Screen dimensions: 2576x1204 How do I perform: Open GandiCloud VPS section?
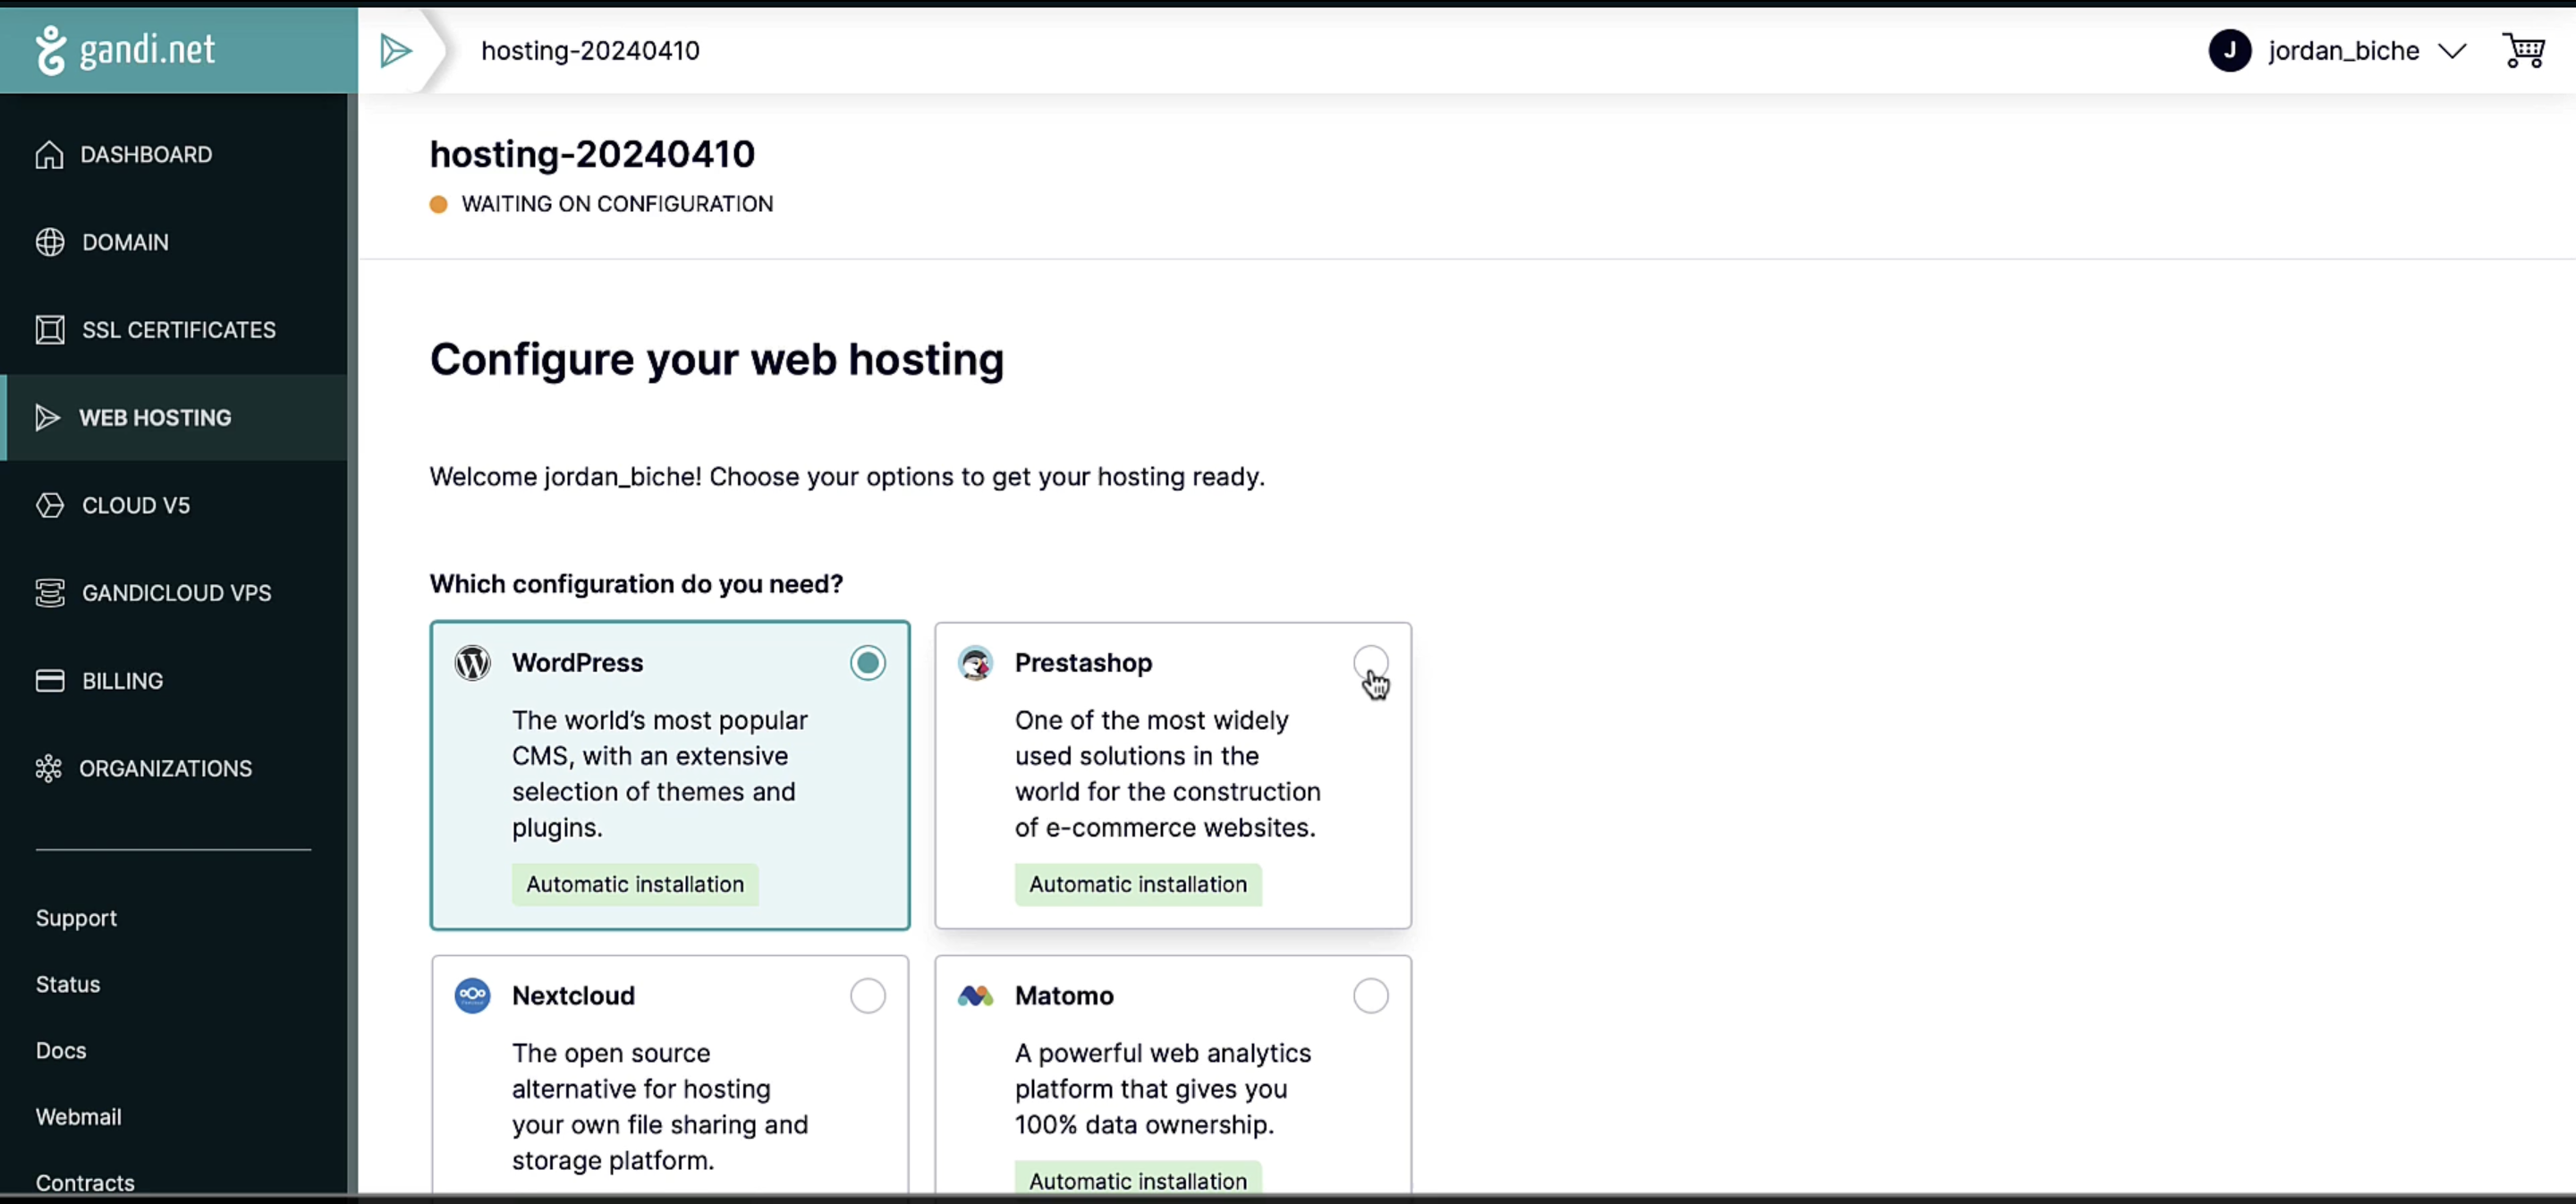click(174, 593)
